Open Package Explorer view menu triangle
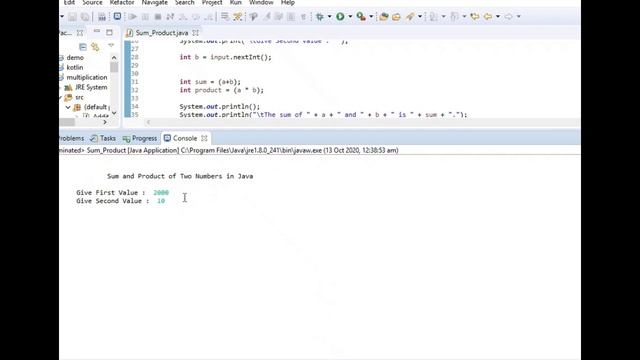The width and height of the screenshot is (640, 360). [111, 46]
